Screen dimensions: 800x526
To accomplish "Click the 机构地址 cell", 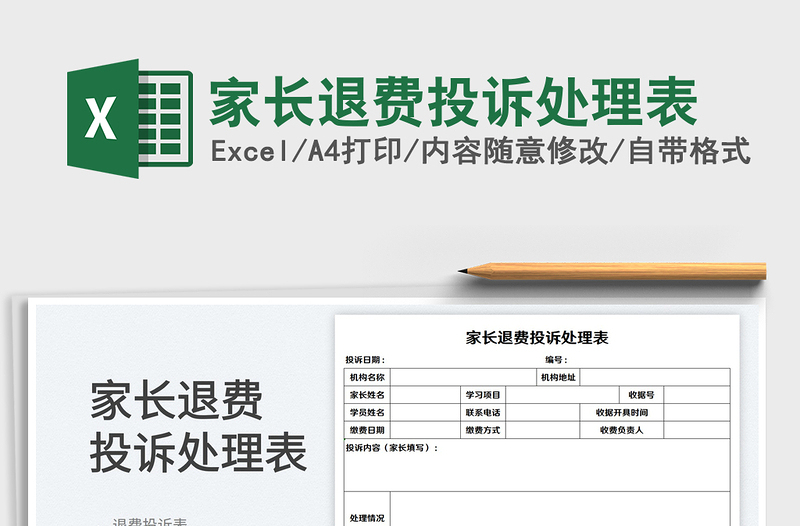I will [x=558, y=378].
